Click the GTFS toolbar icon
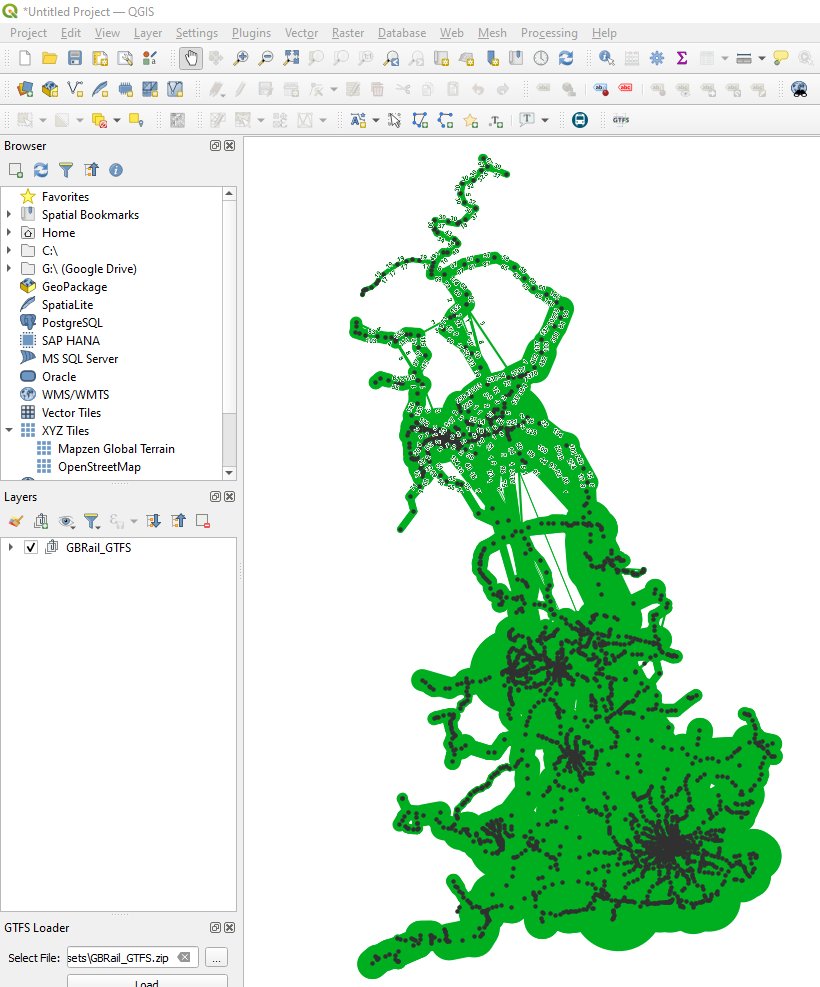The width and height of the screenshot is (820, 987). click(619, 119)
